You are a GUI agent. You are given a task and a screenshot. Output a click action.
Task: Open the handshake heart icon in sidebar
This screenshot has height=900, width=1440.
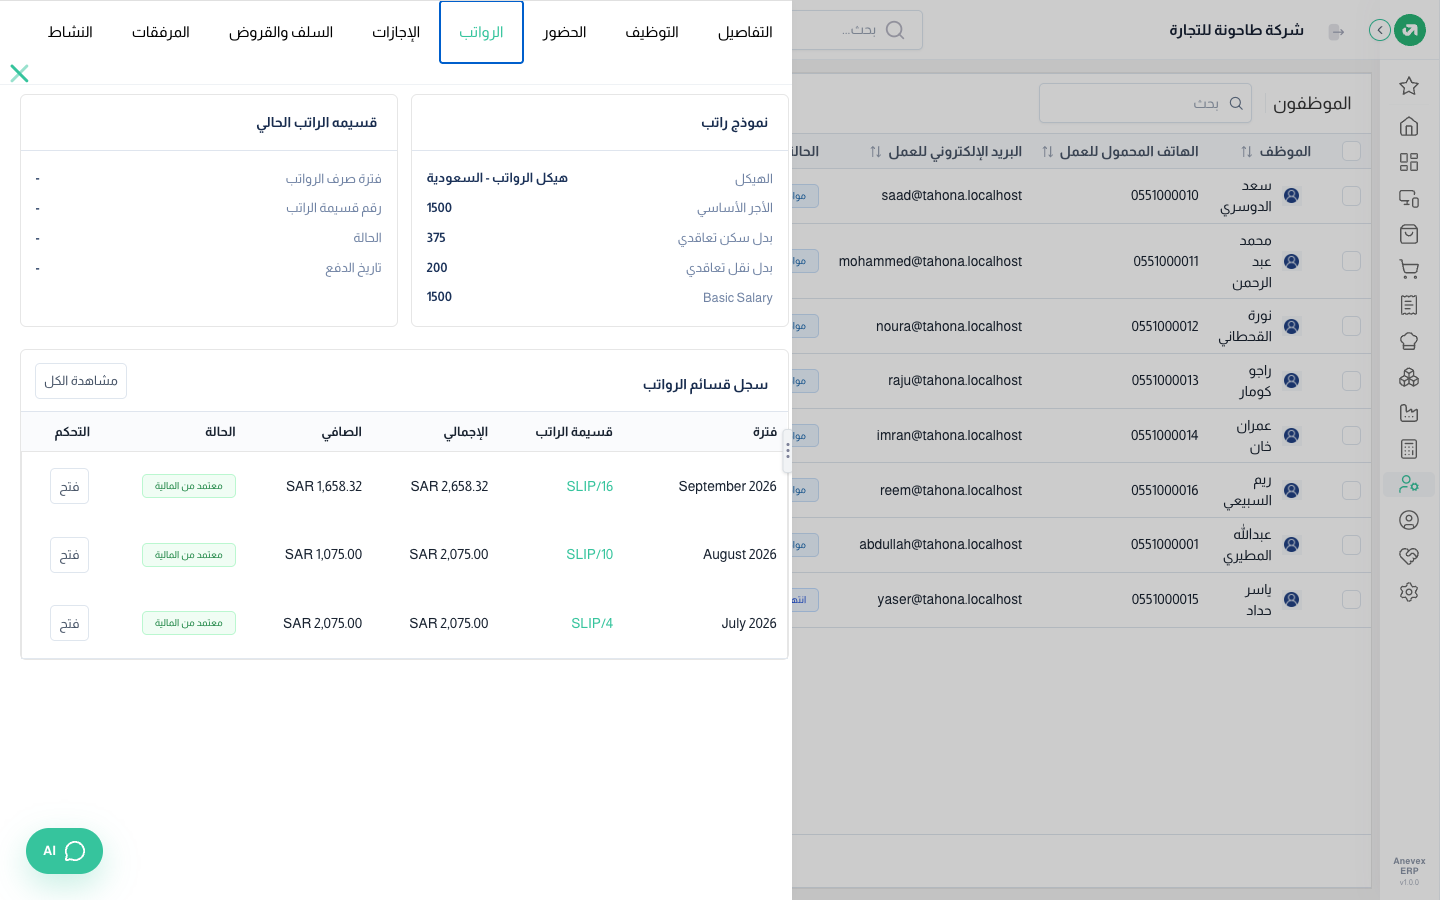click(1409, 556)
